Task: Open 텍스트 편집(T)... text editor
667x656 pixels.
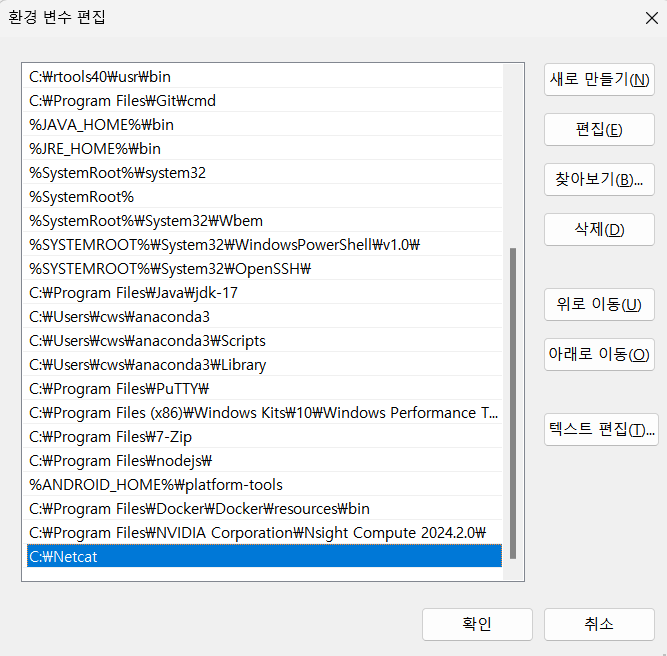Action: 601,430
